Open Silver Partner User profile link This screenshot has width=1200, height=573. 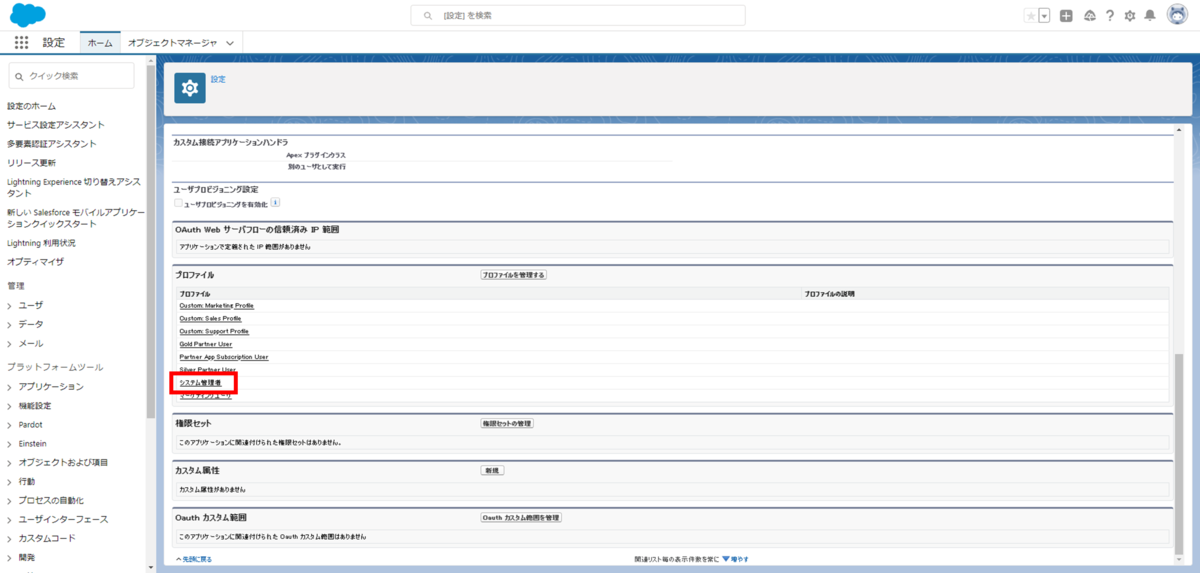click(x=207, y=370)
